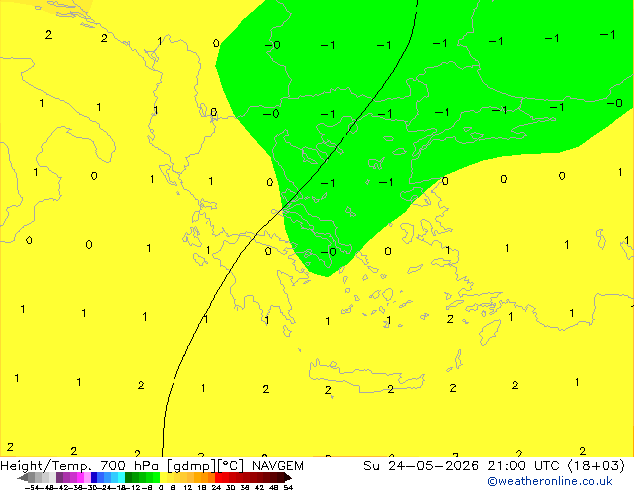Viewport: 634px width, 490px height.
Task: Select the magenta swatch in legend
Action: coord(80,478)
